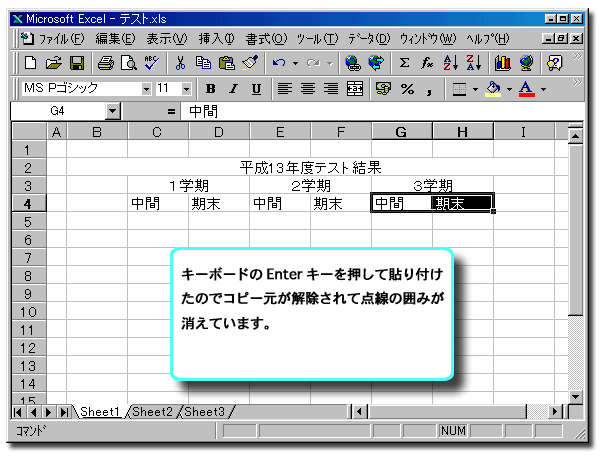Open the Fill Color dropdown arrow
Viewport: 600px width, 456px height.
click(x=509, y=89)
